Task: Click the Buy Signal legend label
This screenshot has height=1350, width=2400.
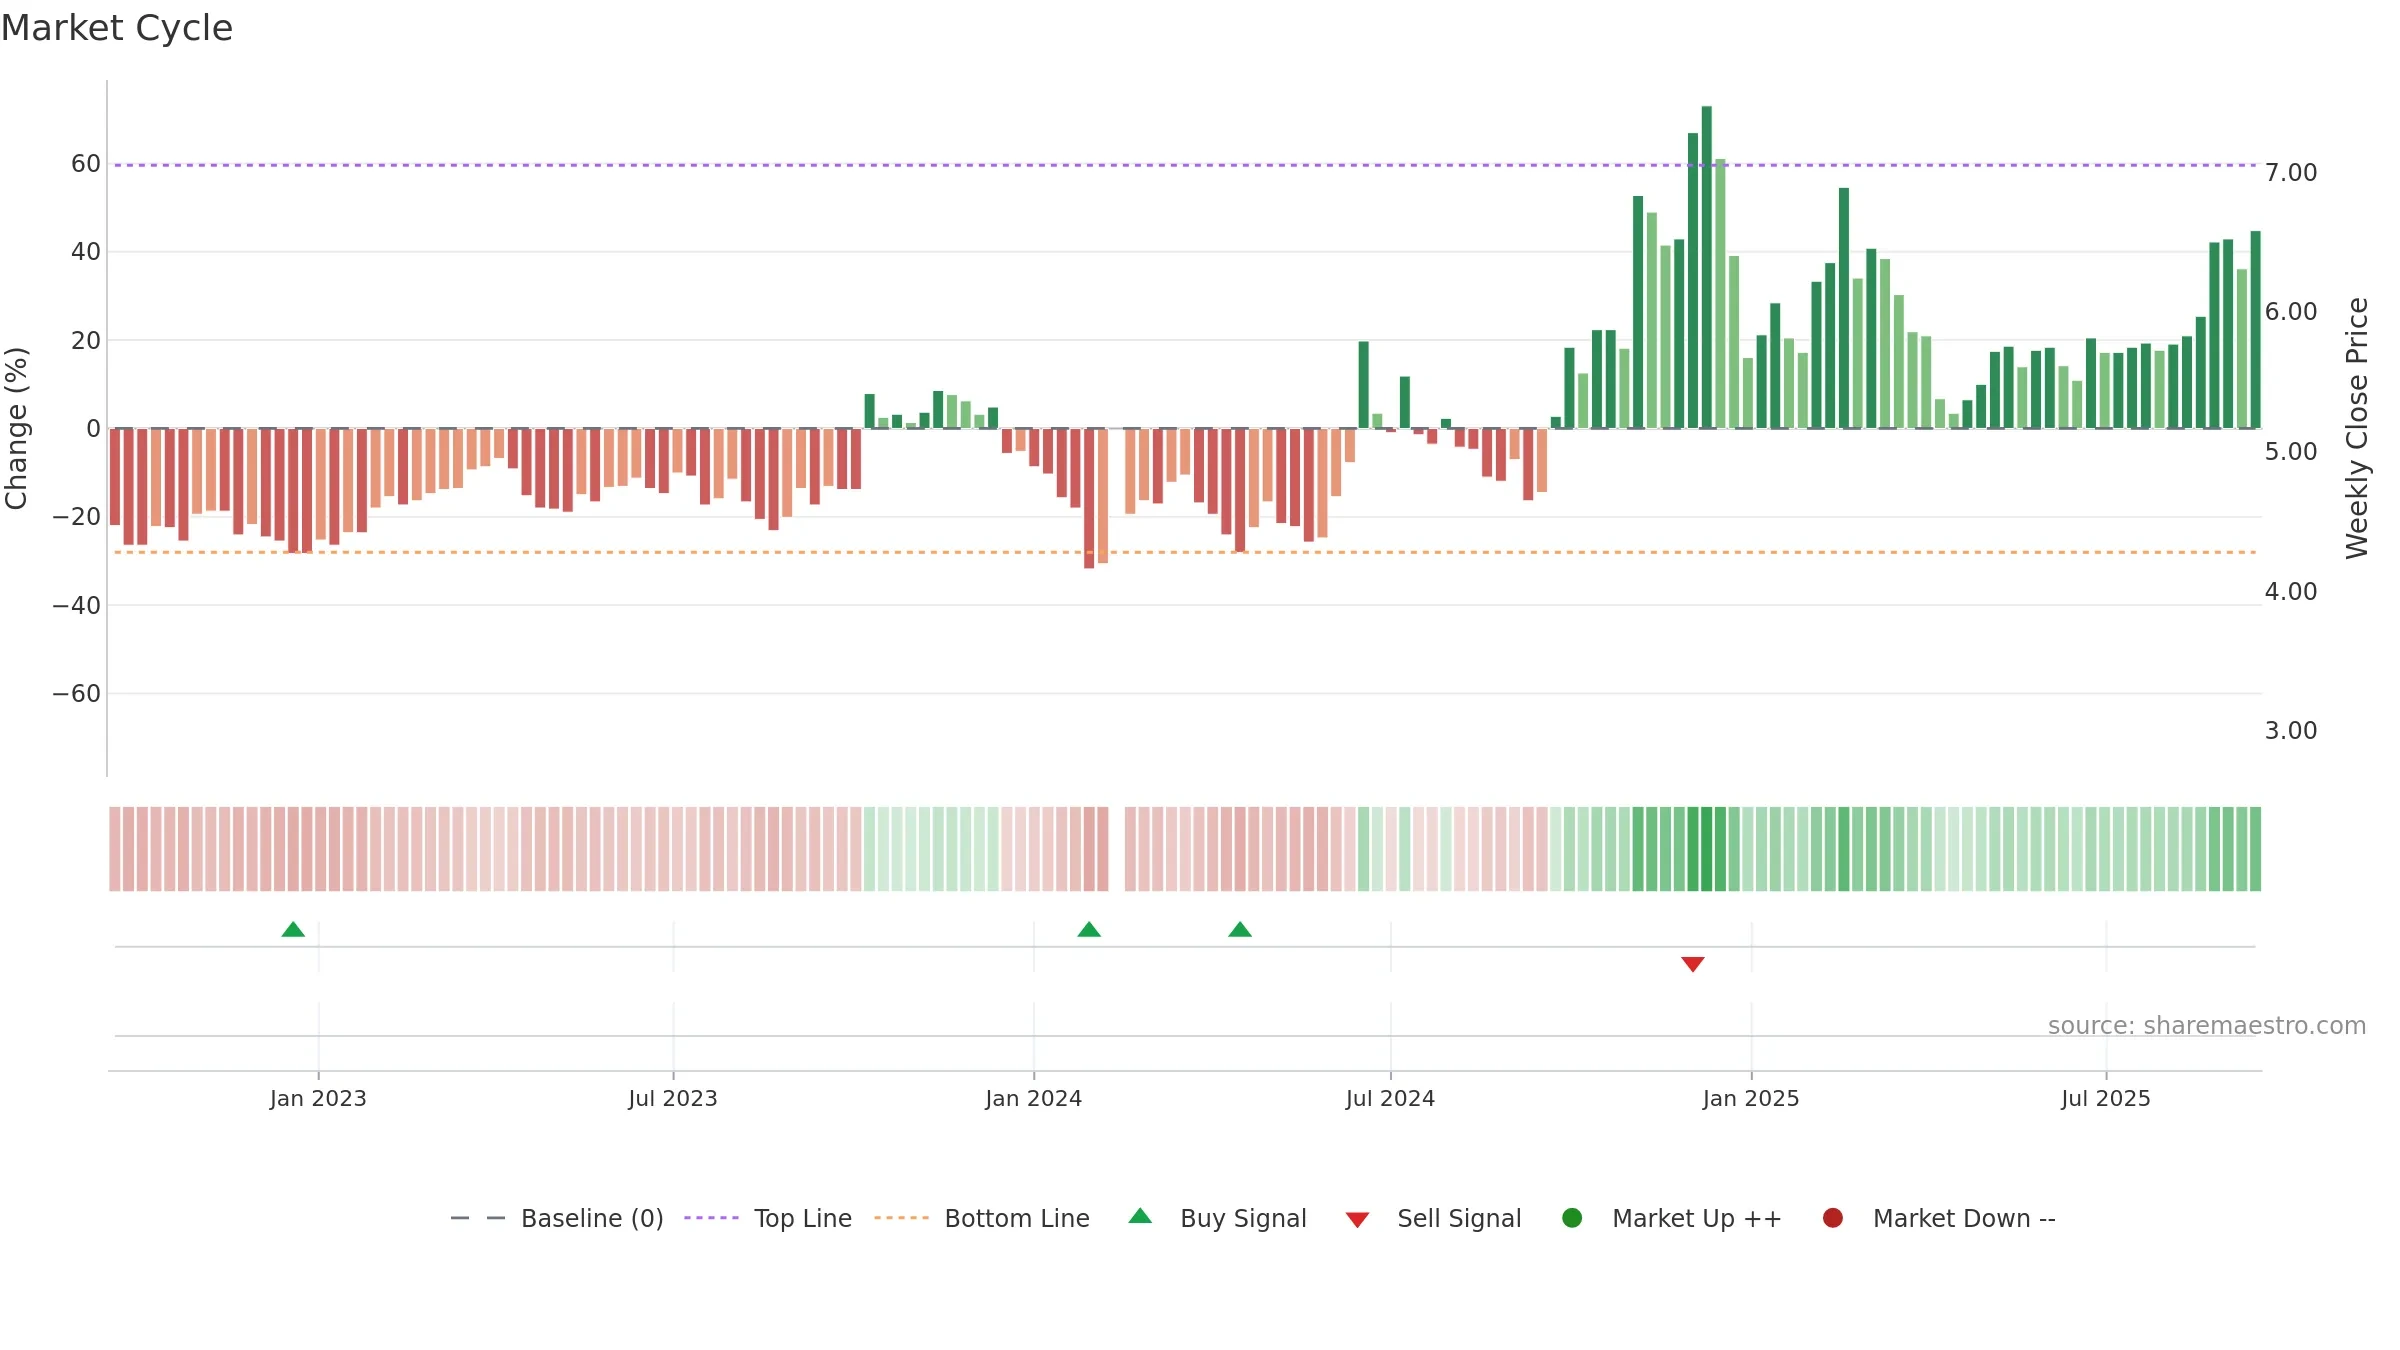Action: [x=1243, y=1218]
